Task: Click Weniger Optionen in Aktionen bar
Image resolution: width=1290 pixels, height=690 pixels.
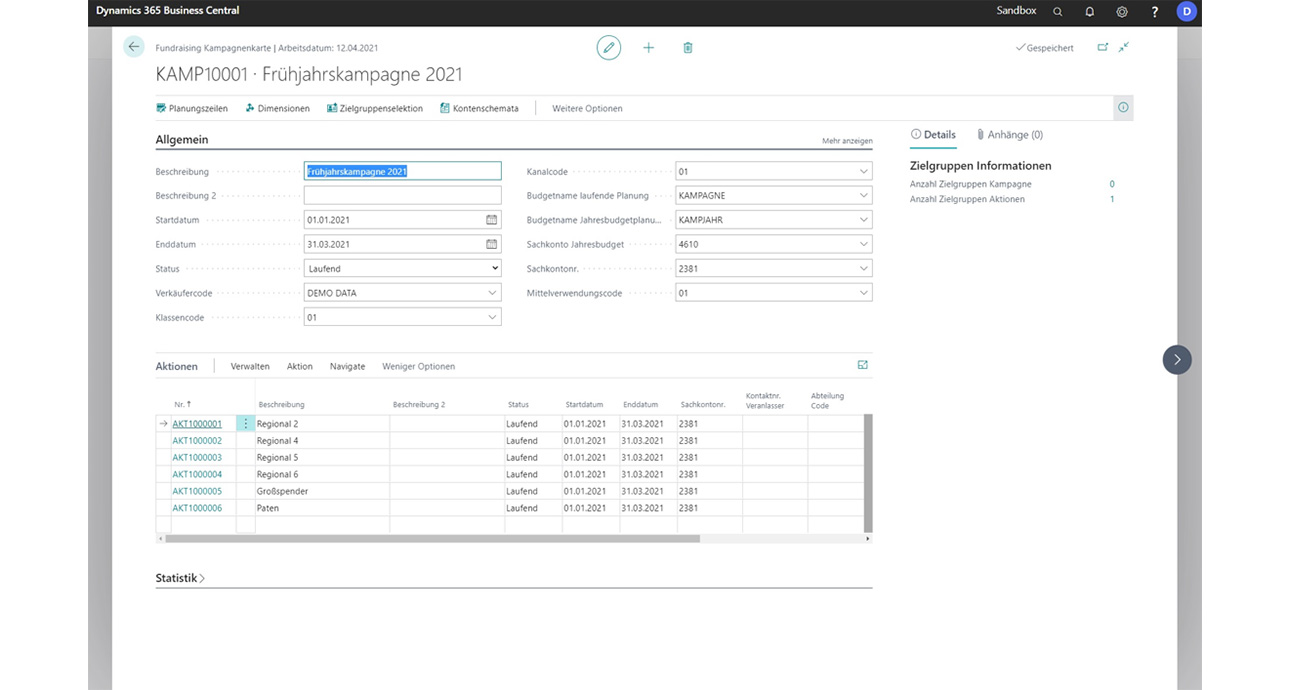Action: [x=418, y=367]
